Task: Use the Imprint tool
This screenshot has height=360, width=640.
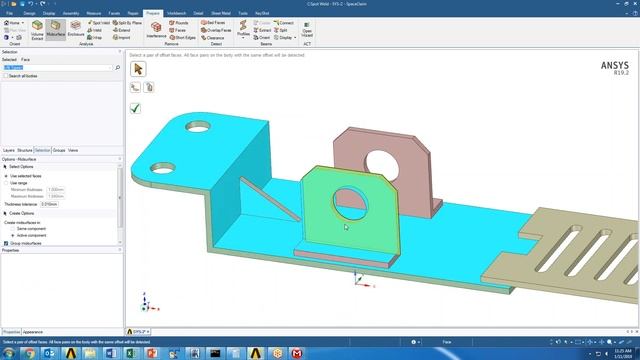Action: point(121,38)
